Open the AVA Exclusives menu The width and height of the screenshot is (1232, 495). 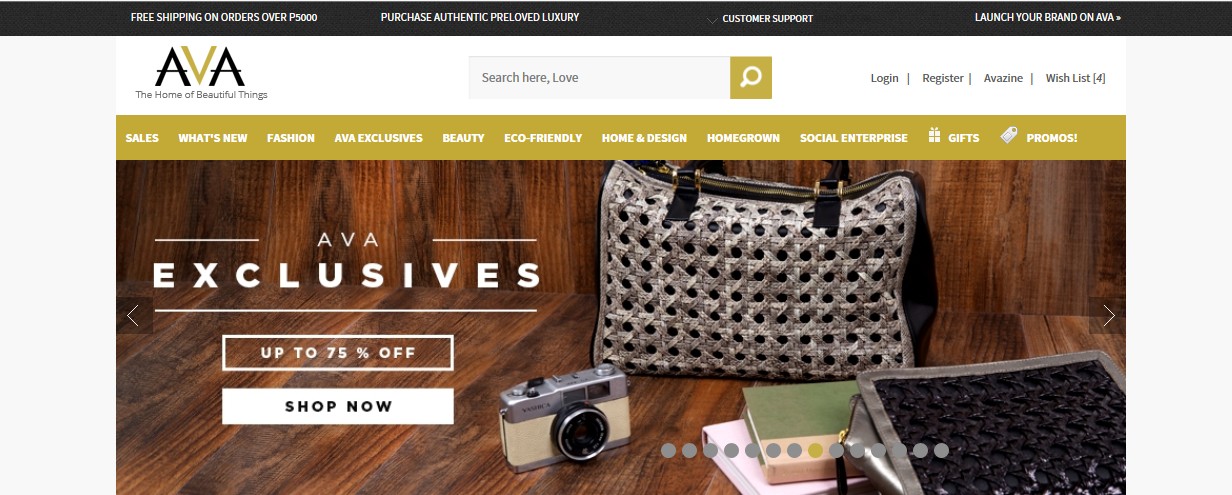[x=378, y=138]
